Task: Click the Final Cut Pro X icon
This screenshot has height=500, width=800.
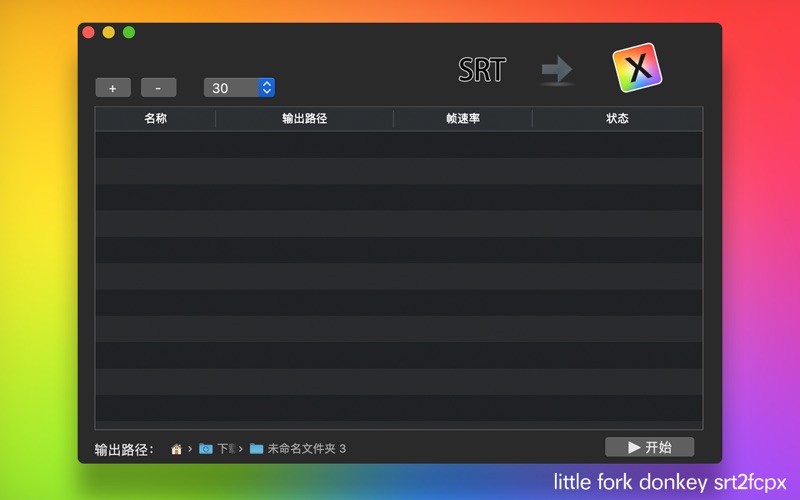Action: [638, 68]
